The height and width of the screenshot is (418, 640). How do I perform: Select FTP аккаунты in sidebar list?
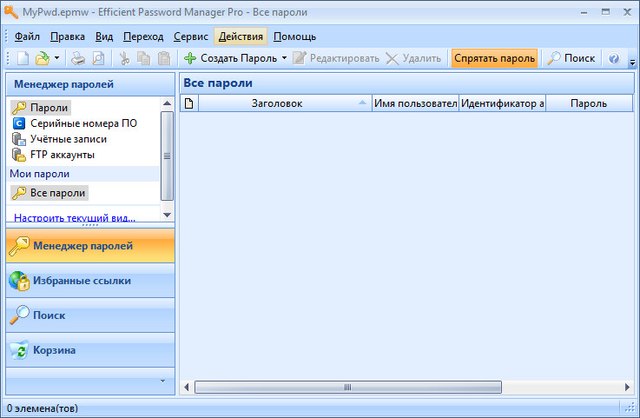pyautogui.click(x=62, y=155)
